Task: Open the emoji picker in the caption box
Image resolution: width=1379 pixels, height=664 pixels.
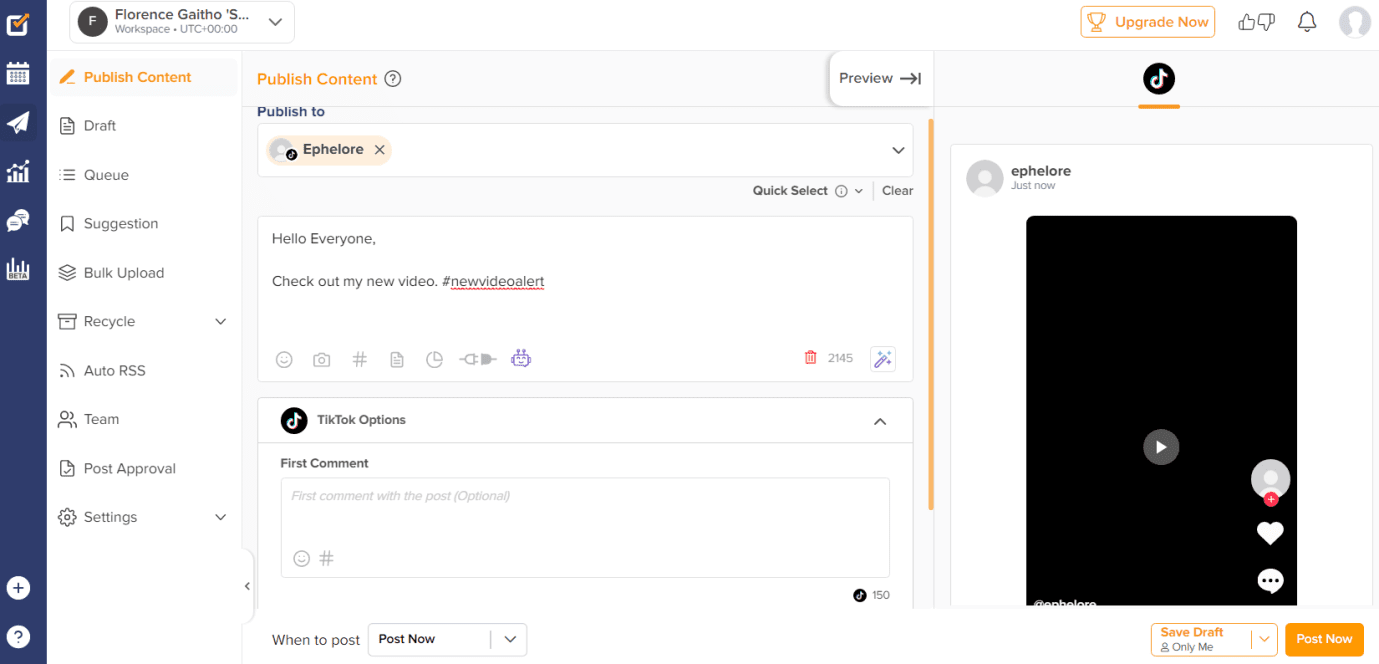Action: (284, 358)
